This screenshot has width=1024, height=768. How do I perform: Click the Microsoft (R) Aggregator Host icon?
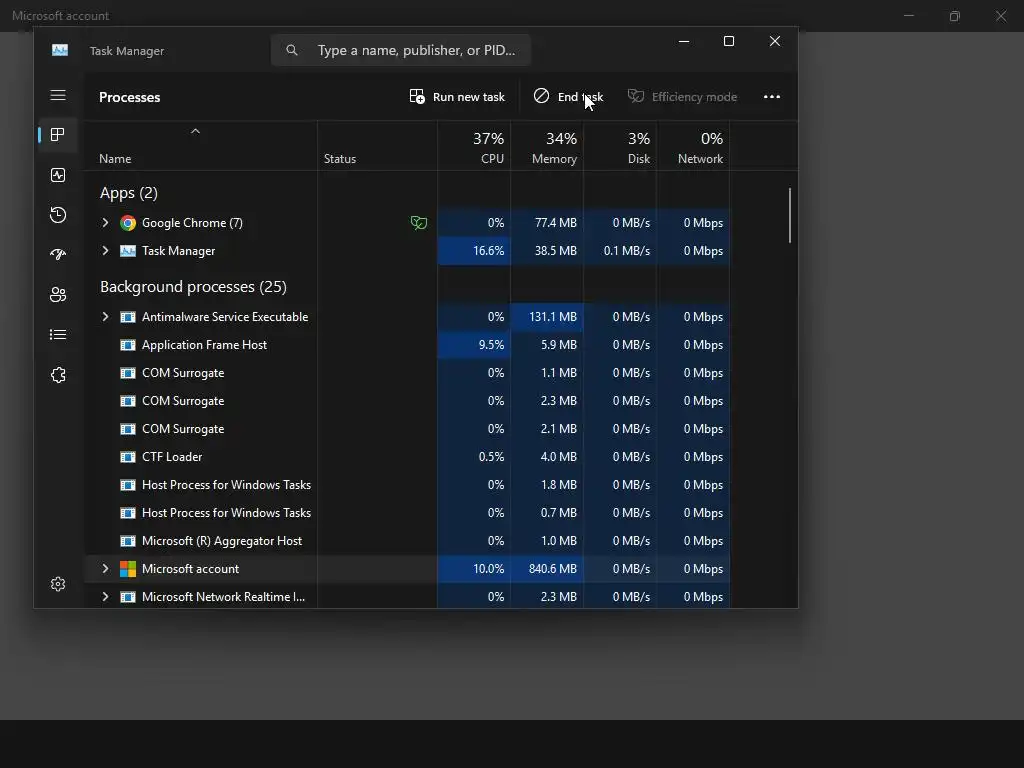pos(128,541)
